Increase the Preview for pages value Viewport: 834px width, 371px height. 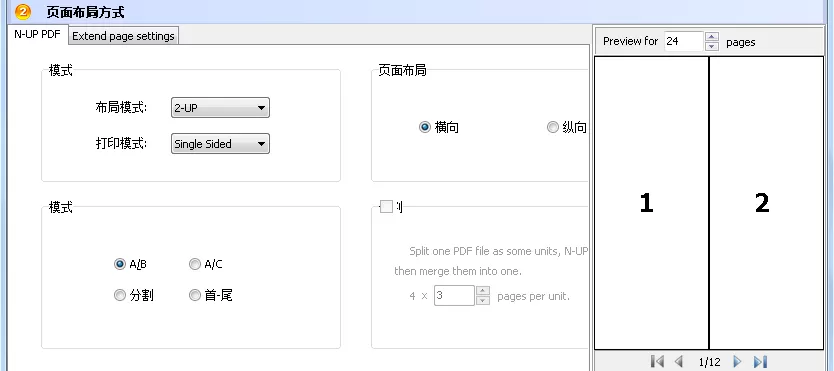(712, 37)
